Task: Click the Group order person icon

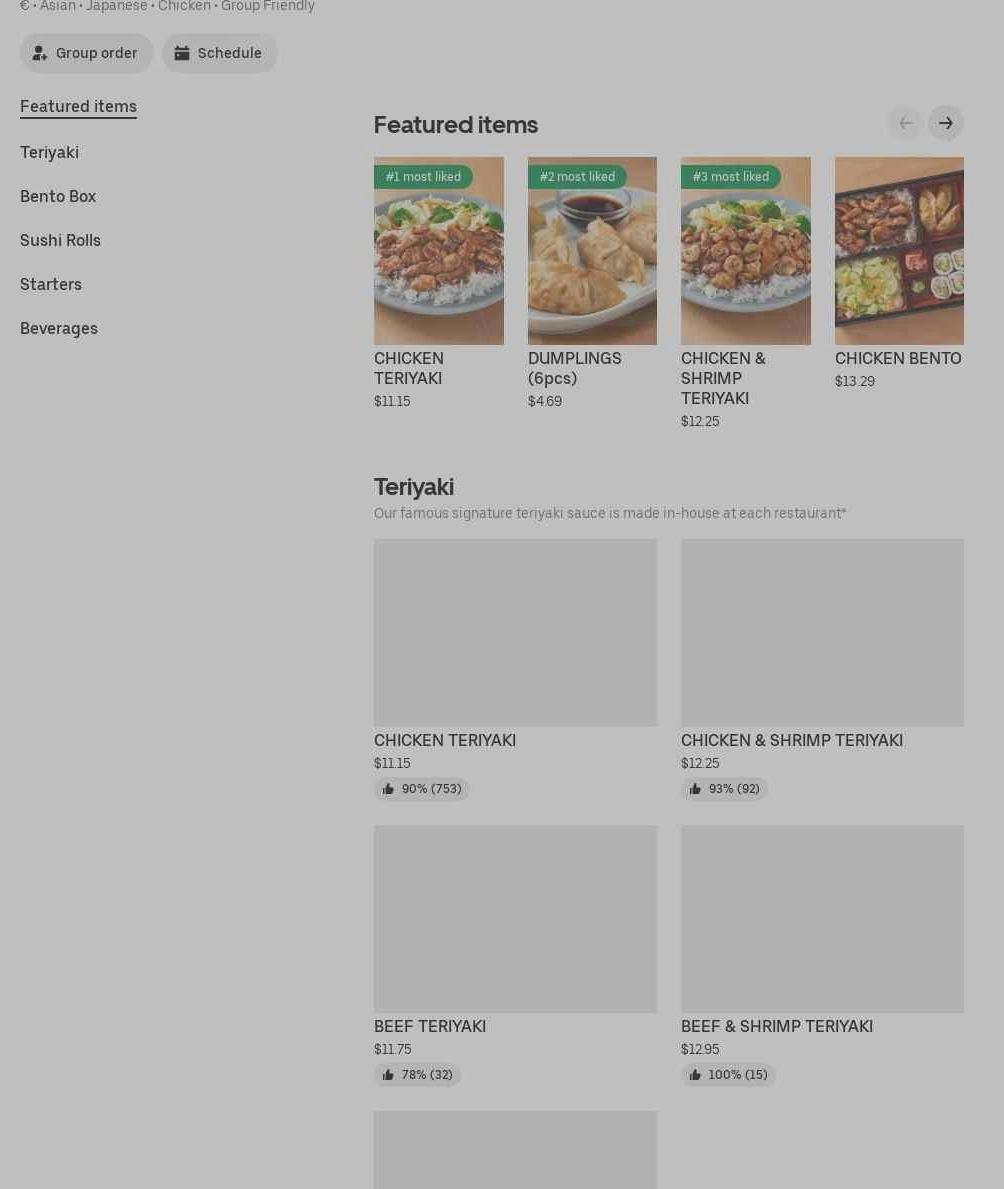Action: 39,53
